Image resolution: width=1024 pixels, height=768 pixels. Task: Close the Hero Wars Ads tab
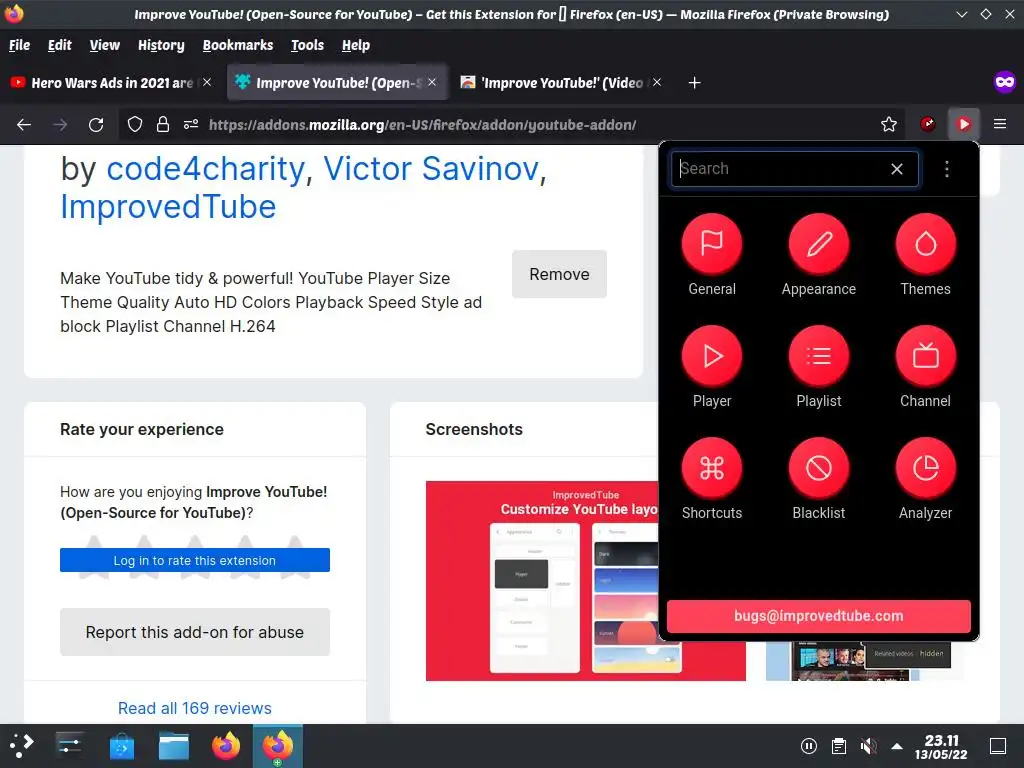[x=207, y=82]
